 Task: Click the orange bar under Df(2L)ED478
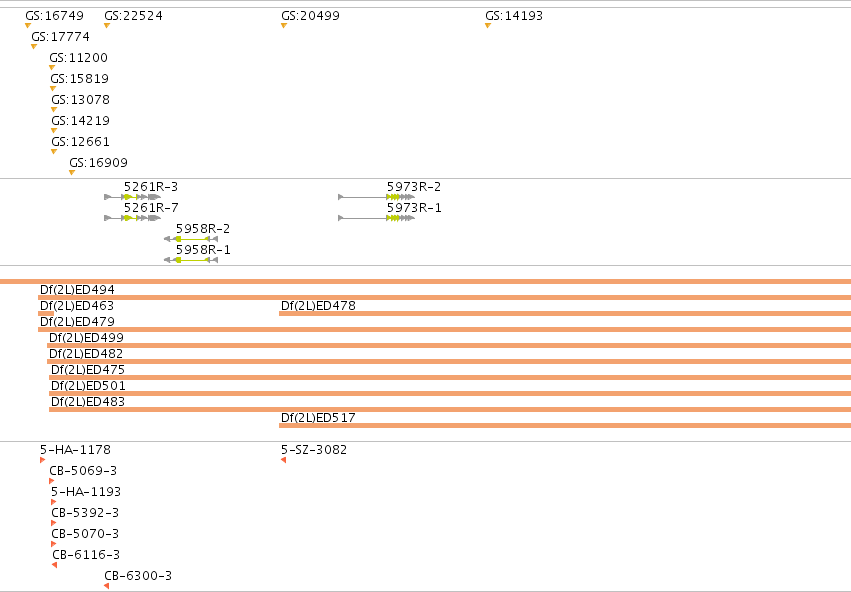click(x=565, y=314)
